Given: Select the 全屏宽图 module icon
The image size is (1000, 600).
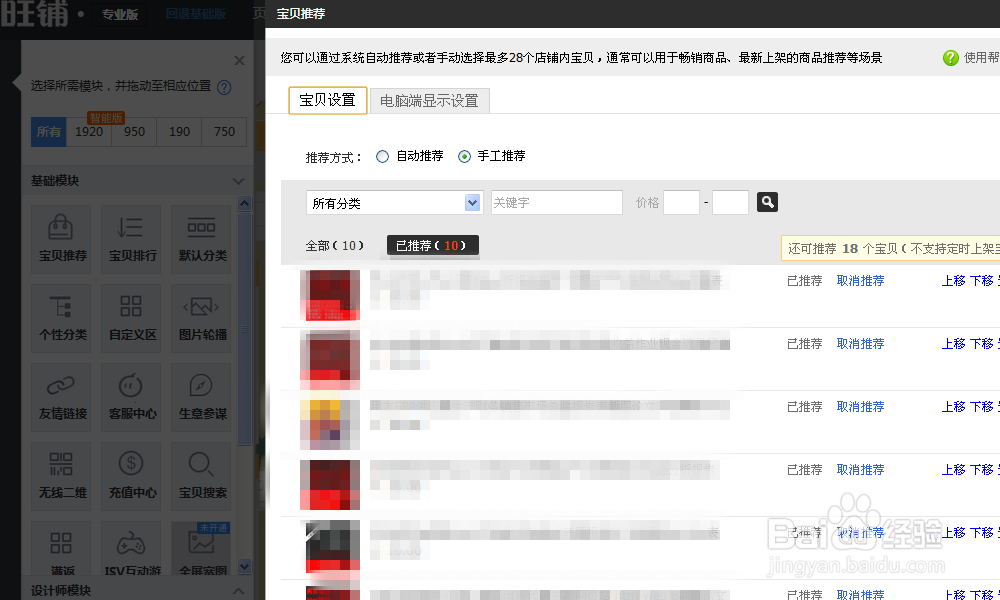Looking at the screenshot, I should click(201, 548).
